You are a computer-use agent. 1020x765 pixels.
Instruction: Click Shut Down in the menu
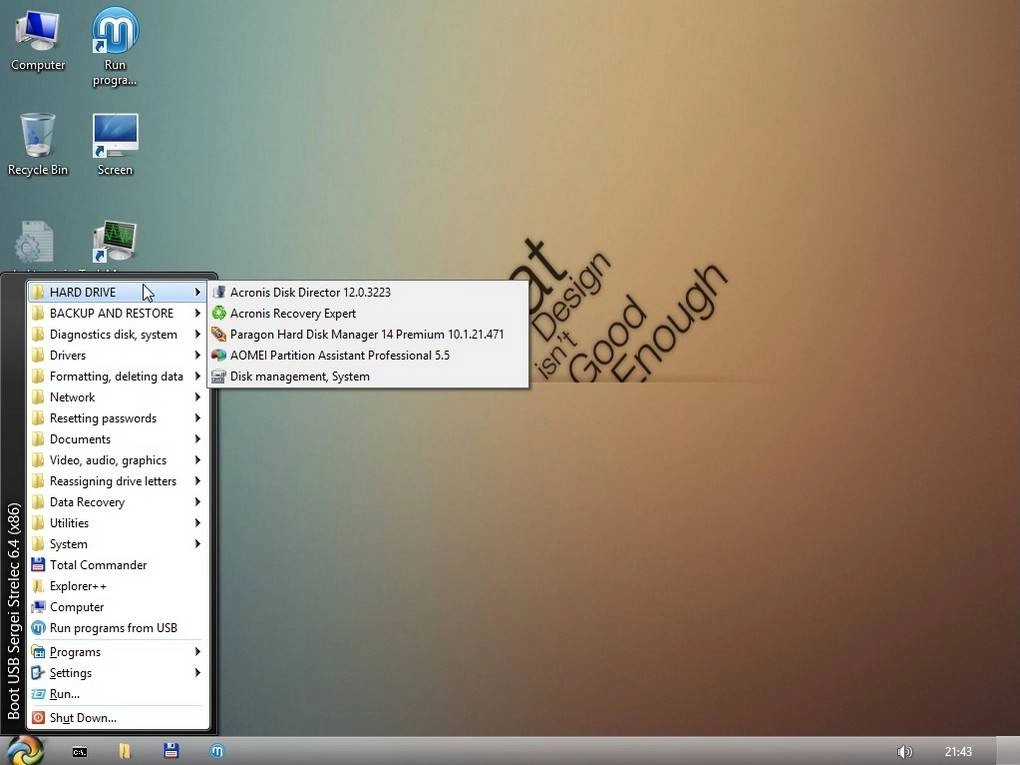point(81,717)
